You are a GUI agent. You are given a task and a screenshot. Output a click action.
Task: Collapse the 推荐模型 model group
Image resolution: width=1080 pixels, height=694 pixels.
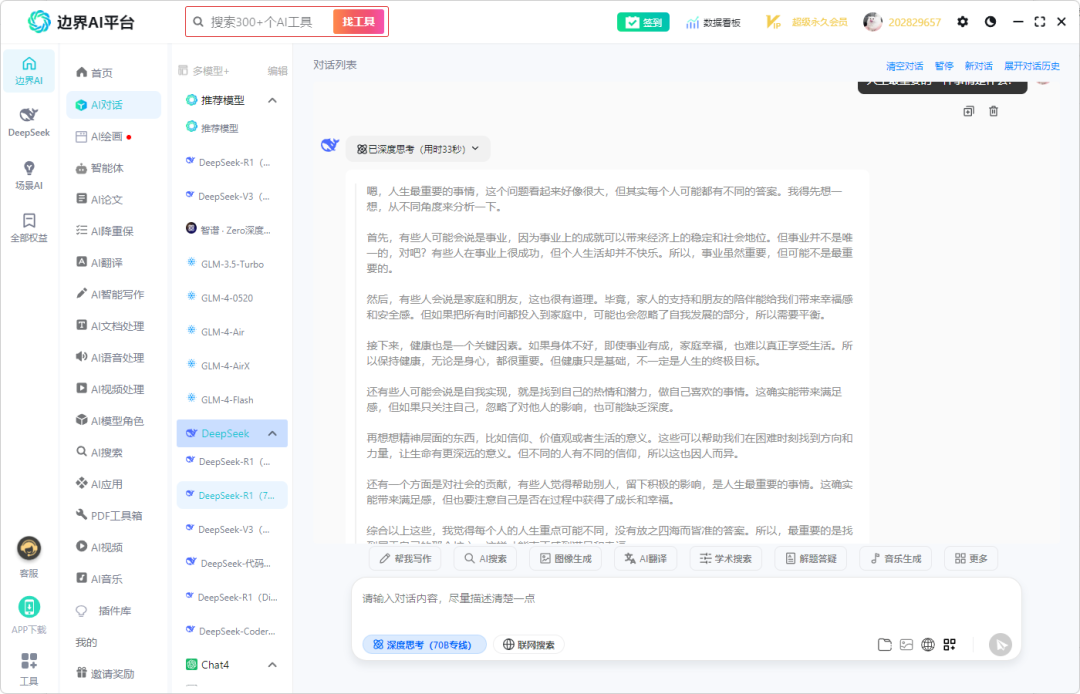272,100
